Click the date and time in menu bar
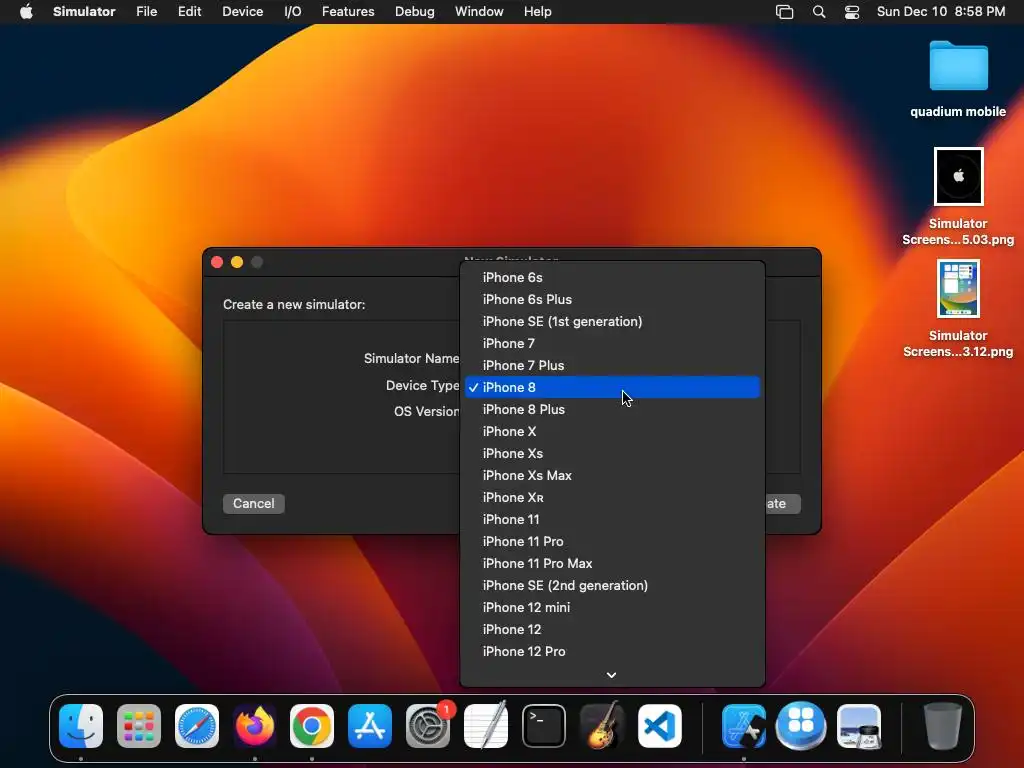This screenshot has height=768, width=1024. pos(940,11)
